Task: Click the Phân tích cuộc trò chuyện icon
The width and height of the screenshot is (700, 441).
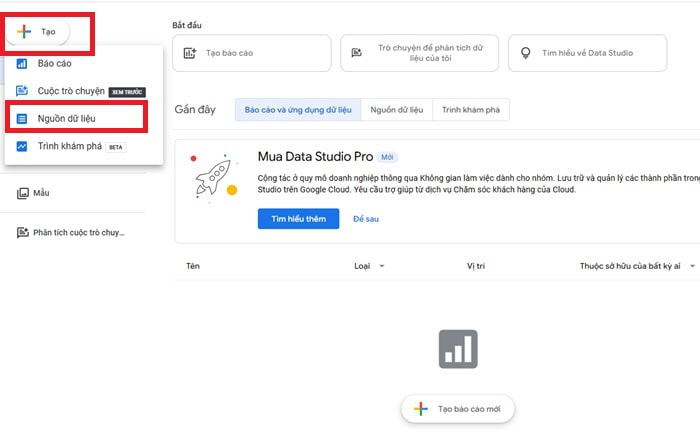Action: pos(22,233)
